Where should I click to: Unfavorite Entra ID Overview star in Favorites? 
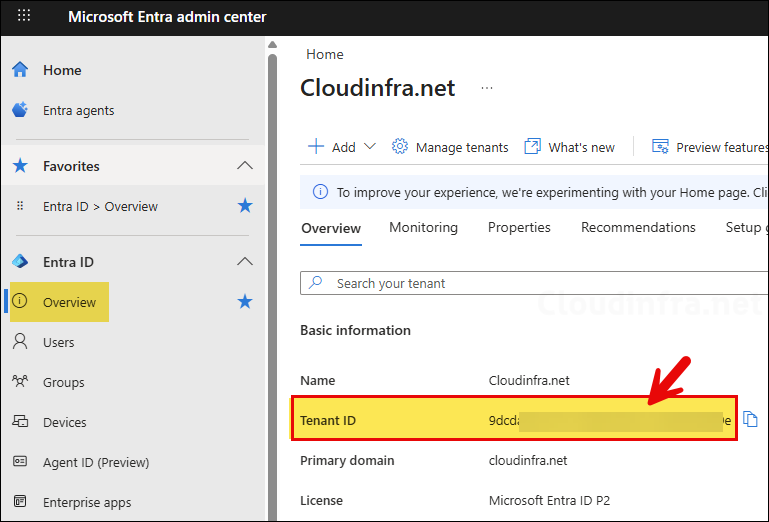point(245,206)
